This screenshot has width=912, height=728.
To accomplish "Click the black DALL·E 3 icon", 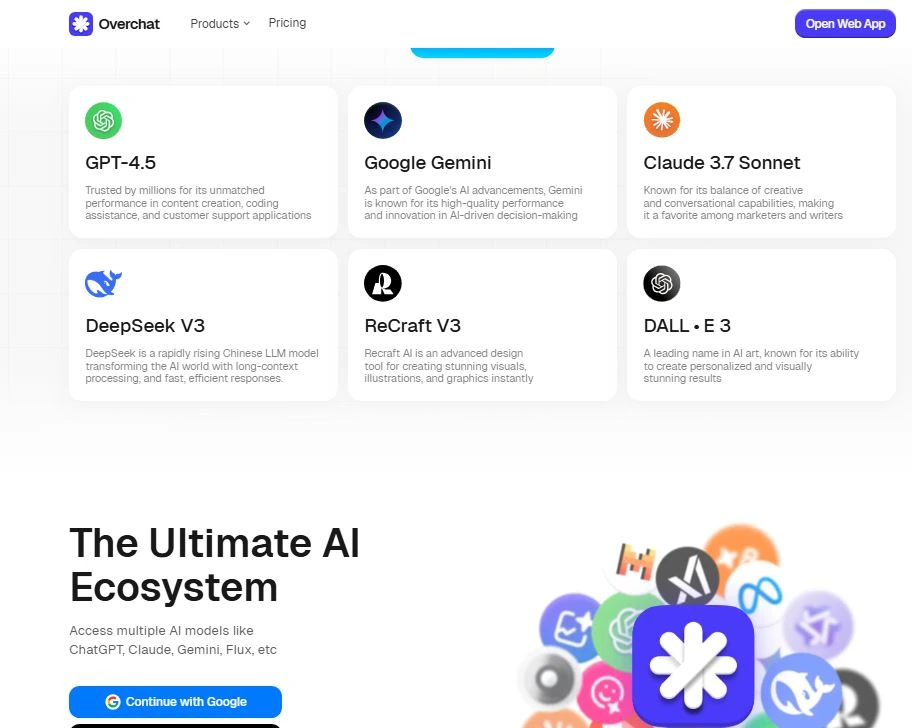I will click(662, 283).
